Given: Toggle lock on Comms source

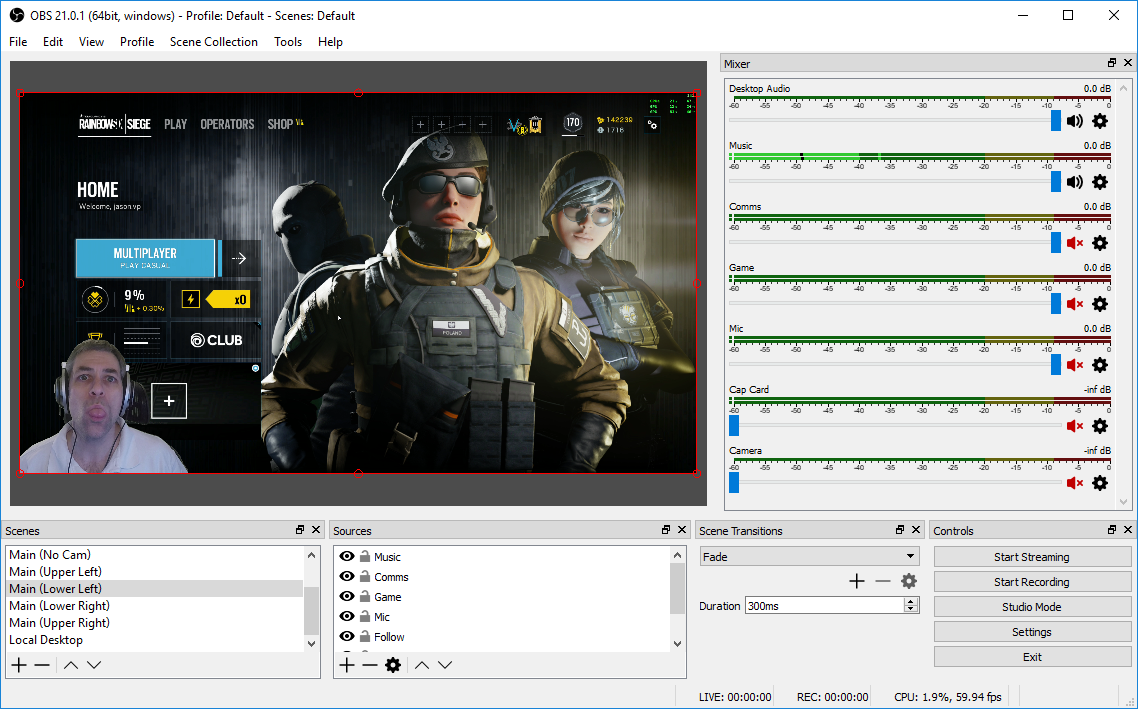Looking at the screenshot, I should point(365,576).
